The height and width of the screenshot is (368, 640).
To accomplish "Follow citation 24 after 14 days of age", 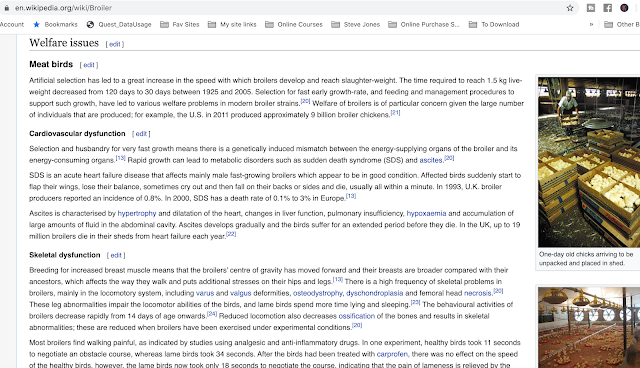I will click(x=212, y=314).
